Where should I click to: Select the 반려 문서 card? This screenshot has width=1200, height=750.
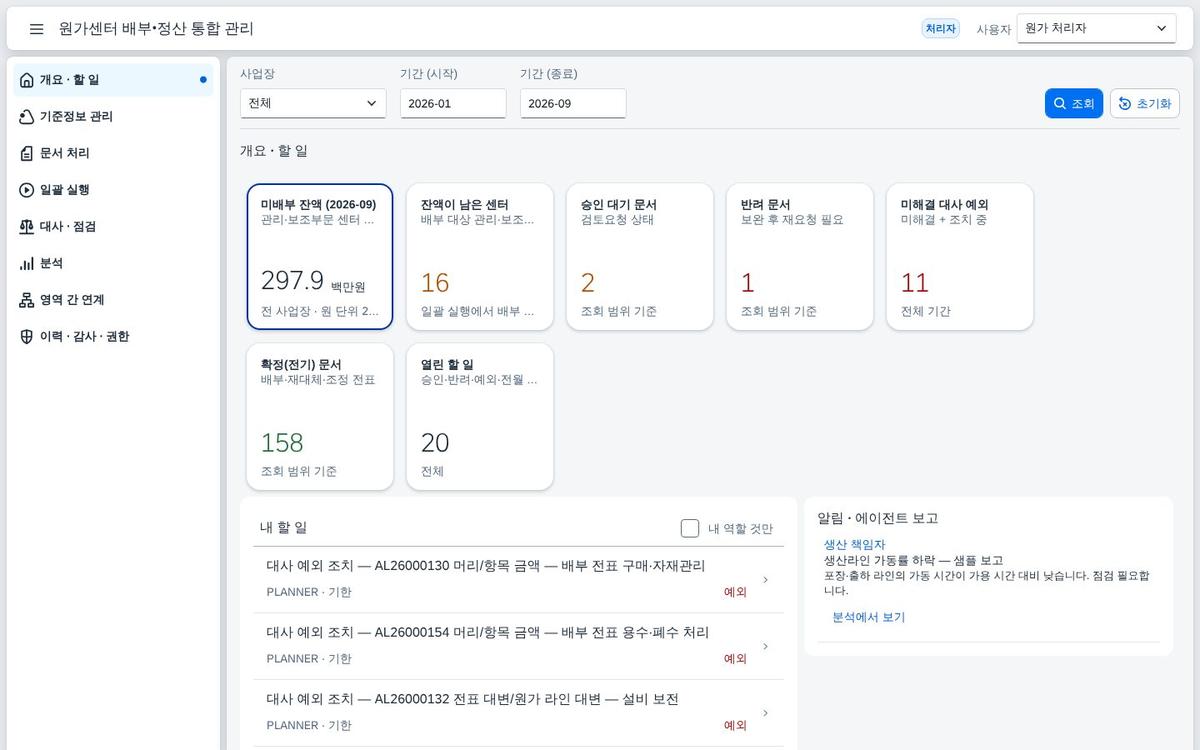(x=800, y=256)
